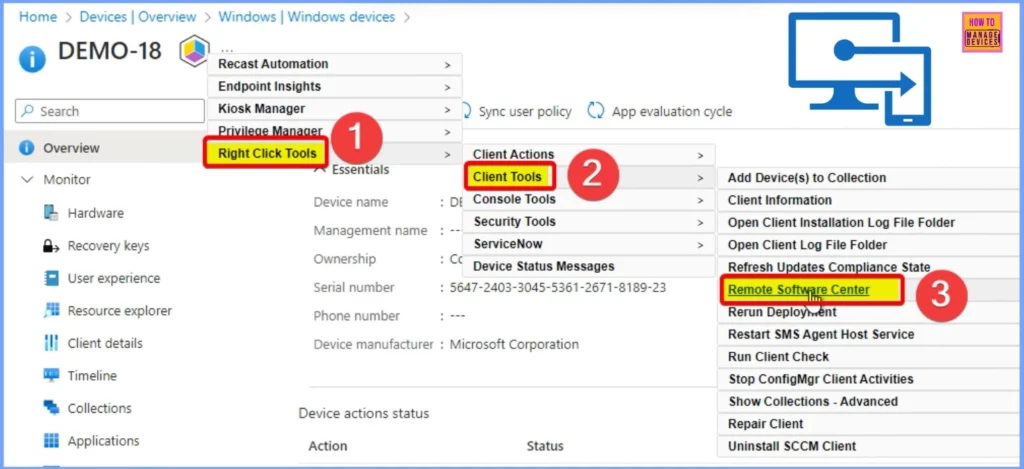
Task: Click the App evaluation cycle button
Action: click(660, 112)
